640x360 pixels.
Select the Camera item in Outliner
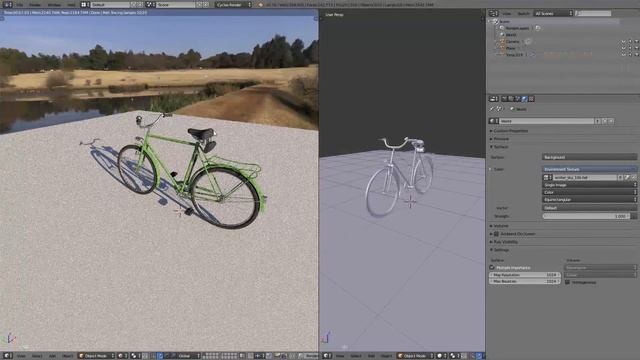point(512,42)
